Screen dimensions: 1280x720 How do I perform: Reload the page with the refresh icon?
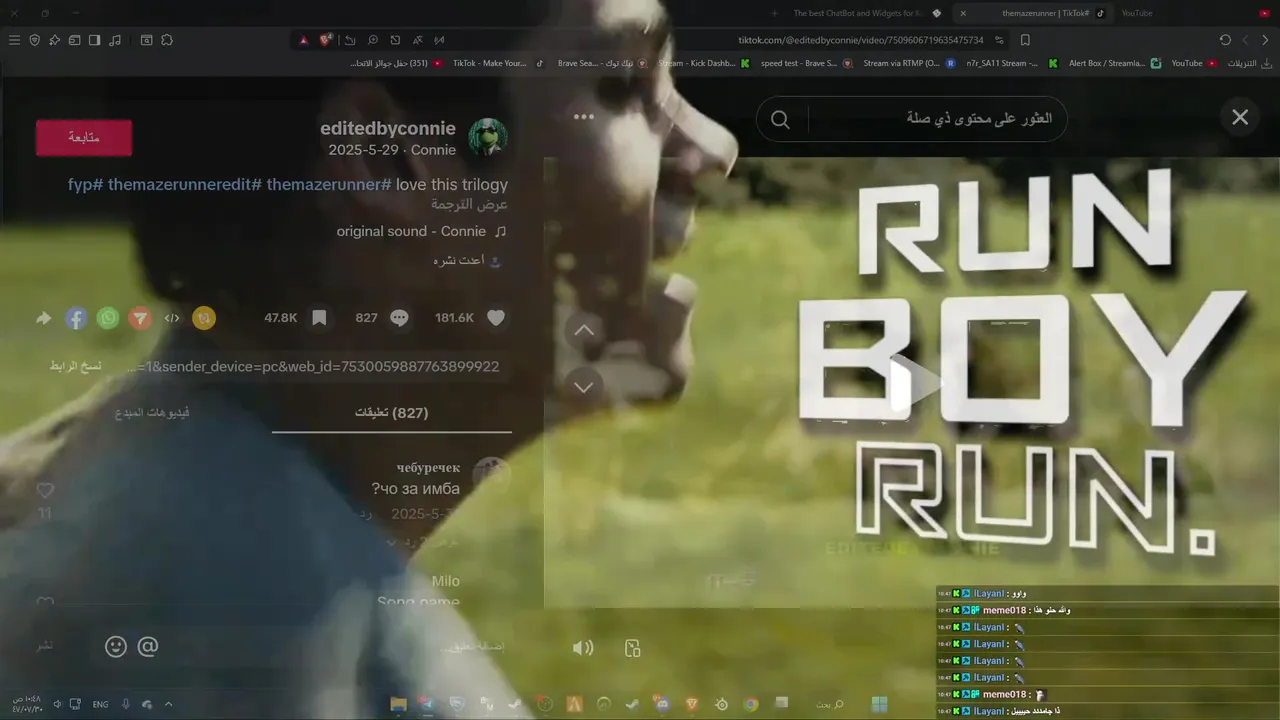pos(1225,40)
